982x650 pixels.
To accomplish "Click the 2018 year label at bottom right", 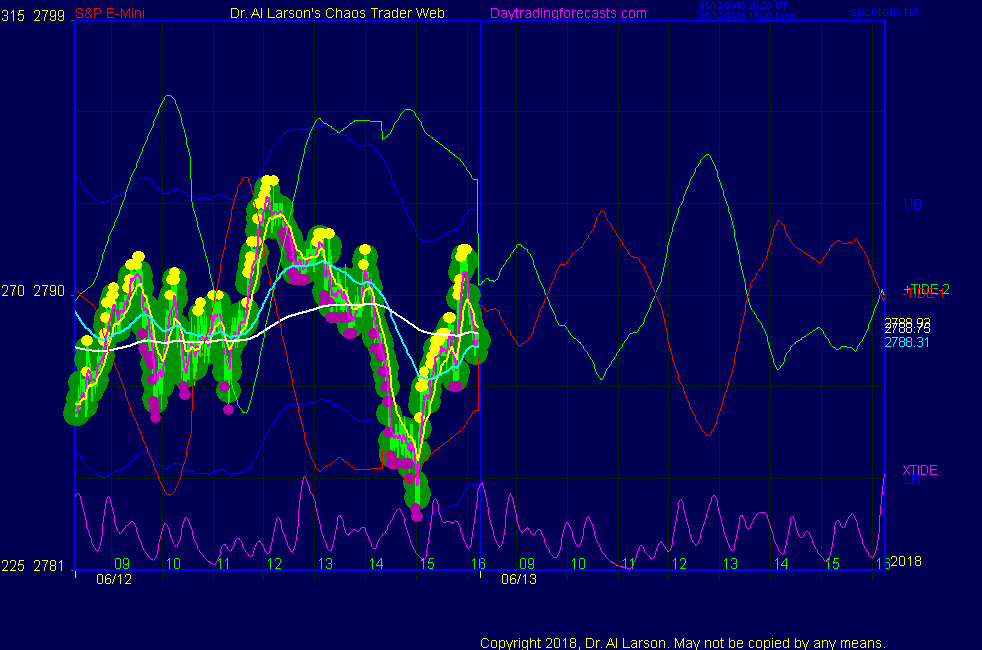I will pos(905,561).
